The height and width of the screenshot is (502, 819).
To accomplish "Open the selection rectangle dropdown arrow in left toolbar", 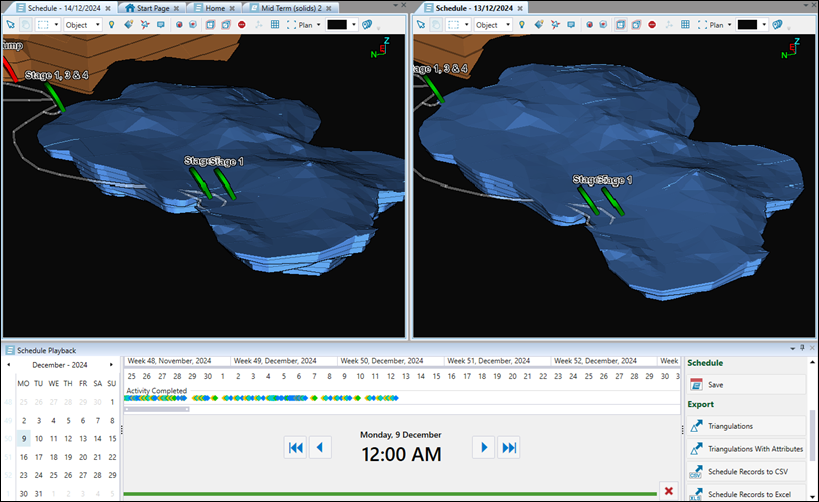I will pyautogui.click(x=55, y=24).
